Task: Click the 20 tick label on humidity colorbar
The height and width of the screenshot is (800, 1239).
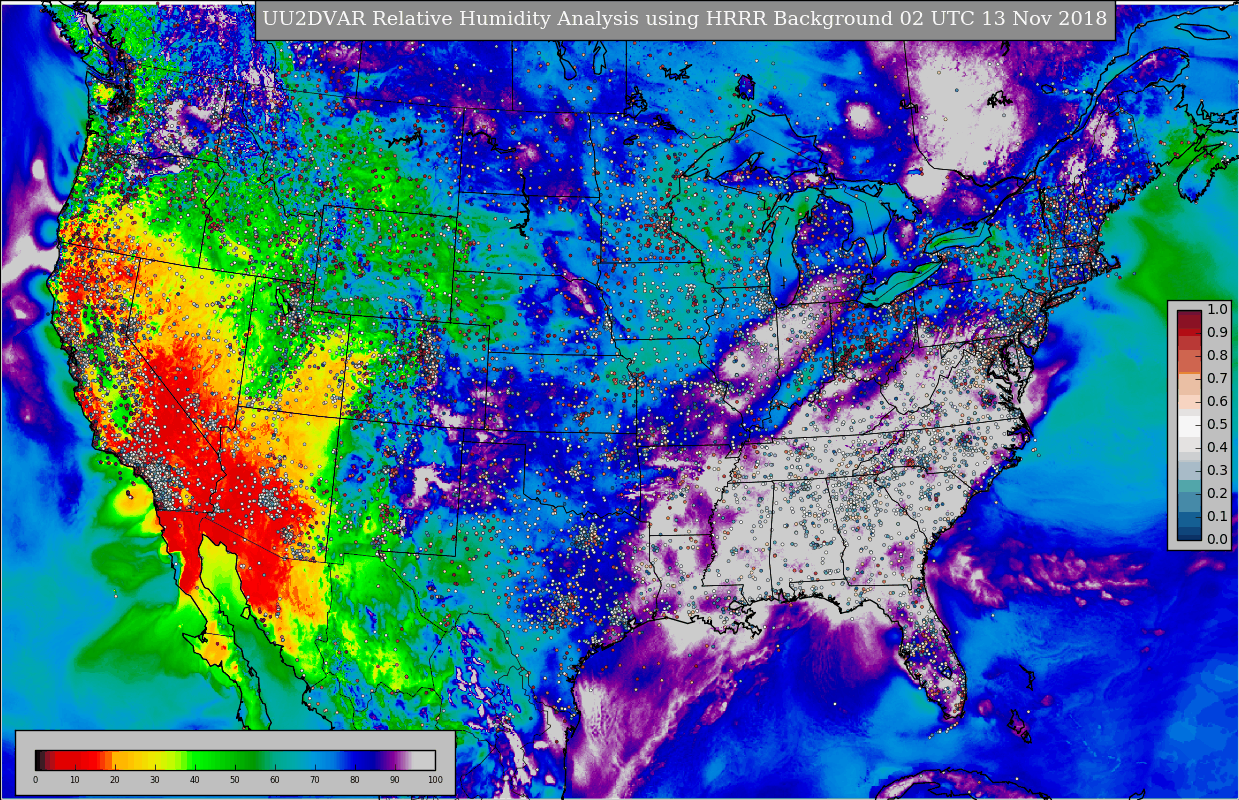Action: click(x=115, y=780)
